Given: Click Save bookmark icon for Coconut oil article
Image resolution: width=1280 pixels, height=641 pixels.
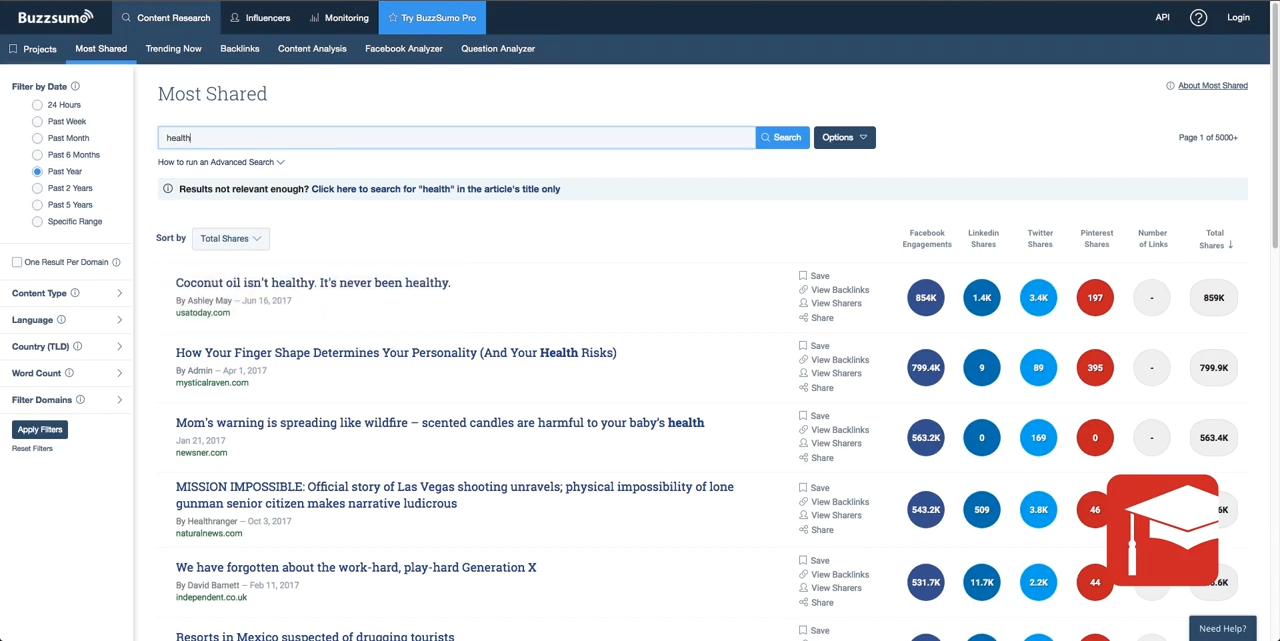Looking at the screenshot, I should 803,276.
